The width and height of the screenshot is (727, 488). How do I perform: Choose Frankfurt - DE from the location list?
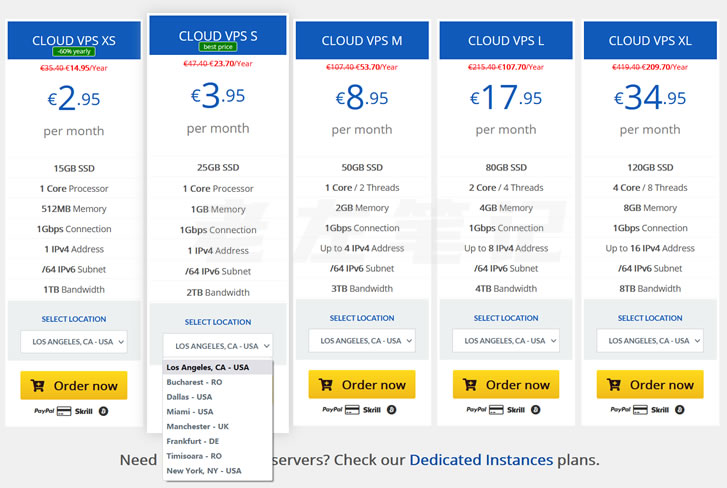(x=195, y=440)
